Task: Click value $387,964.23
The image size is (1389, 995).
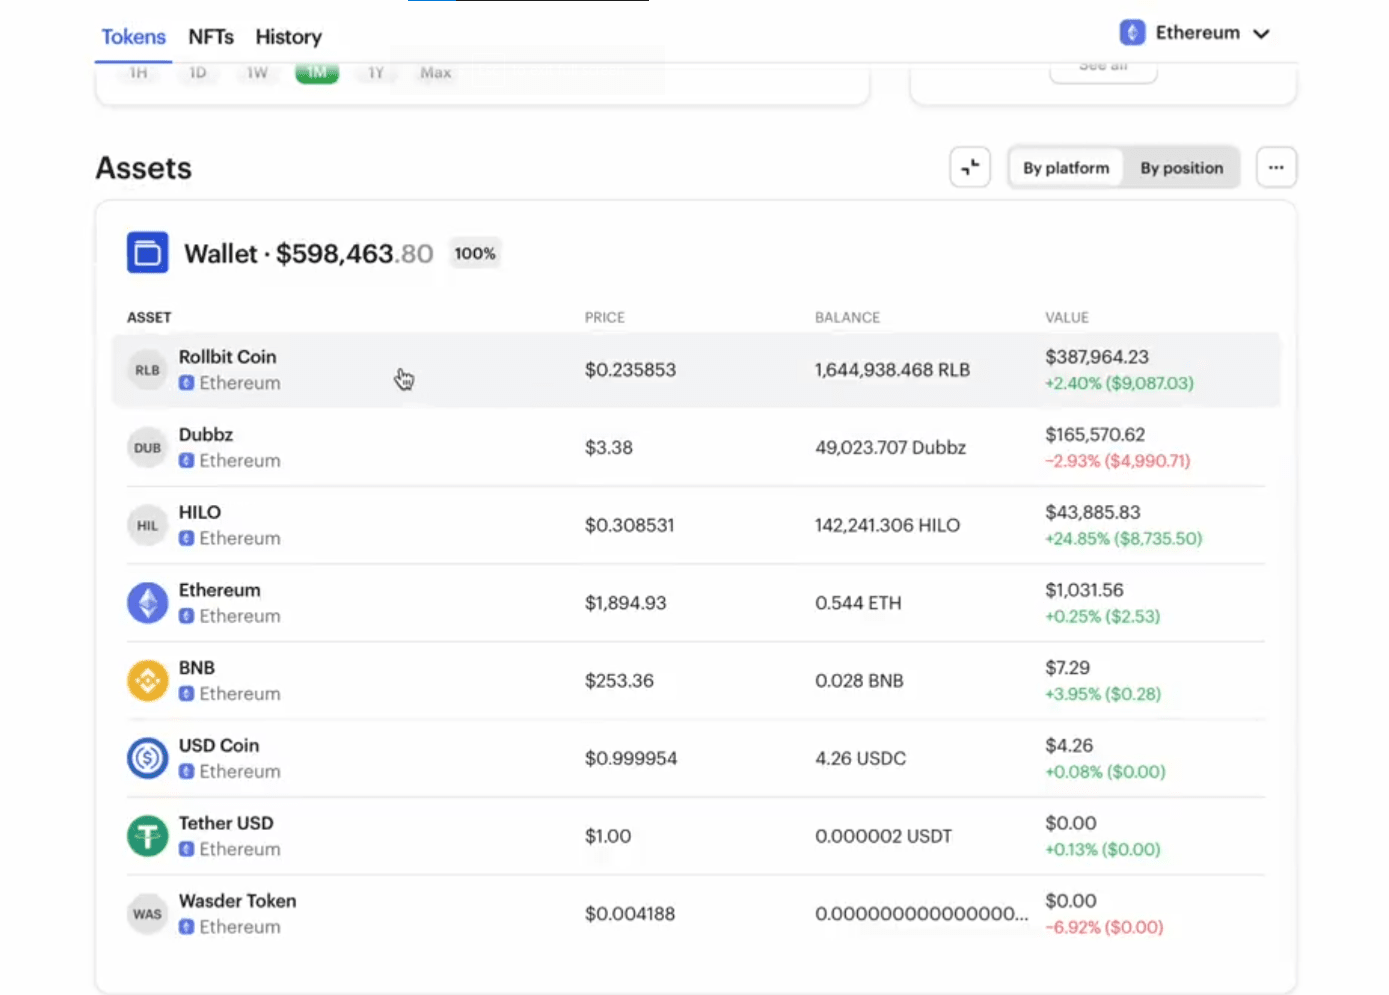Action: (x=1097, y=357)
